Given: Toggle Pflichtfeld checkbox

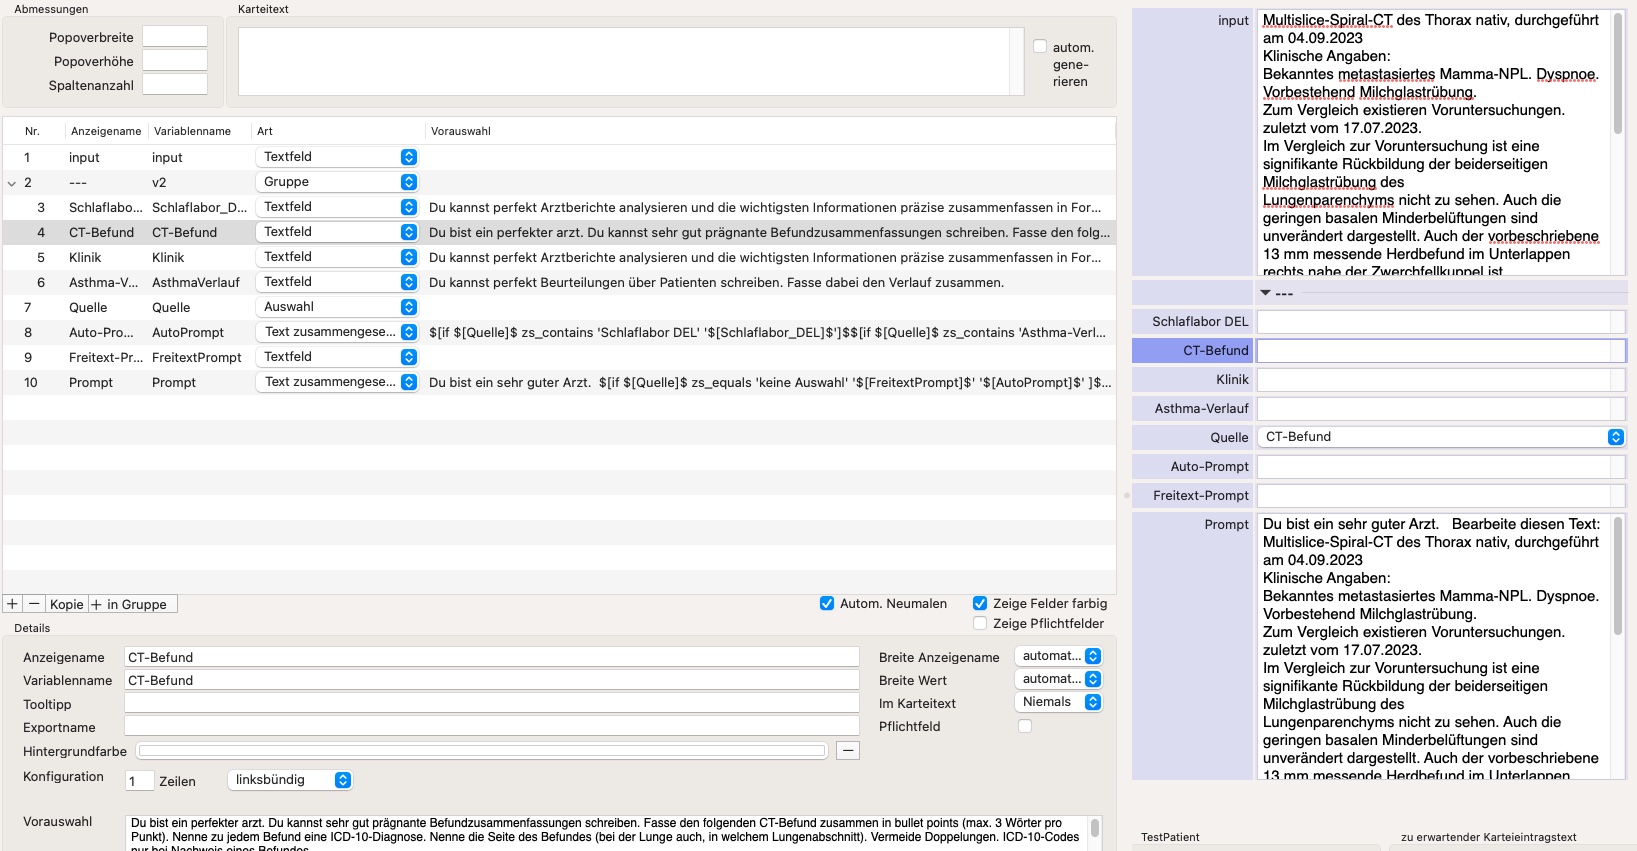Looking at the screenshot, I should click(x=1025, y=726).
